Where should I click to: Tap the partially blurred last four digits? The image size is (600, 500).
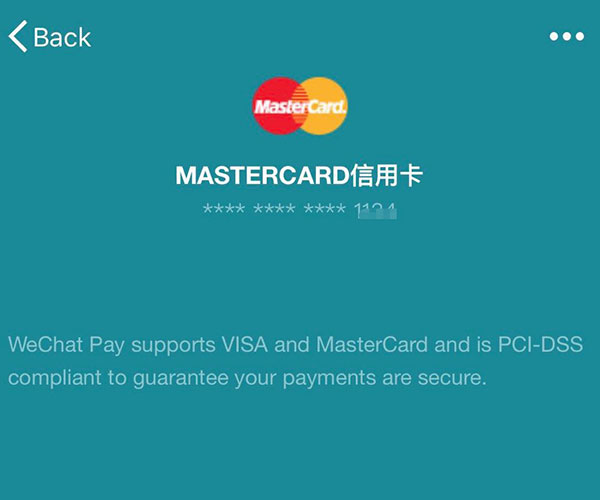pos(376,210)
